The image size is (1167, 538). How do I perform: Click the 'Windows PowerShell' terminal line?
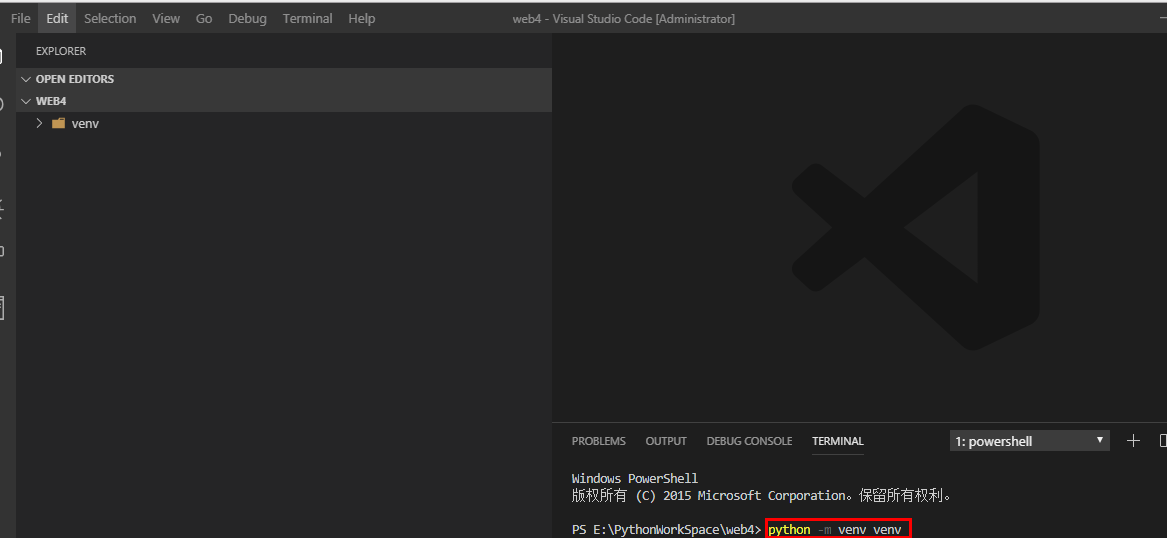[x=635, y=478]
